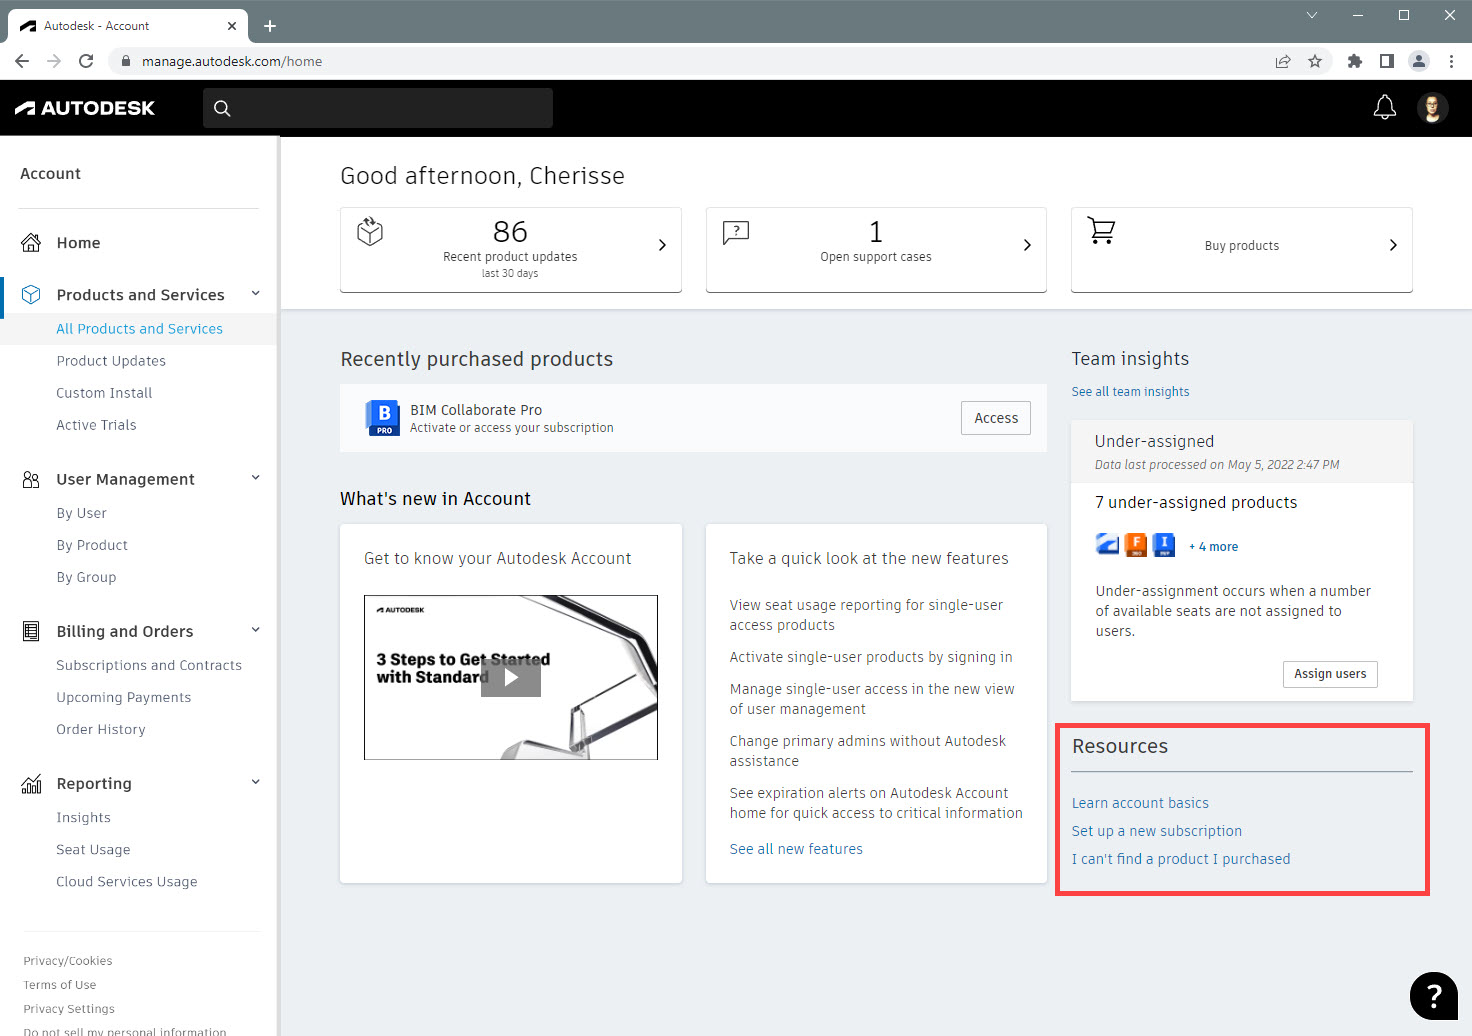Open Privacy/Cookies footer link

[x=68, y=961]
